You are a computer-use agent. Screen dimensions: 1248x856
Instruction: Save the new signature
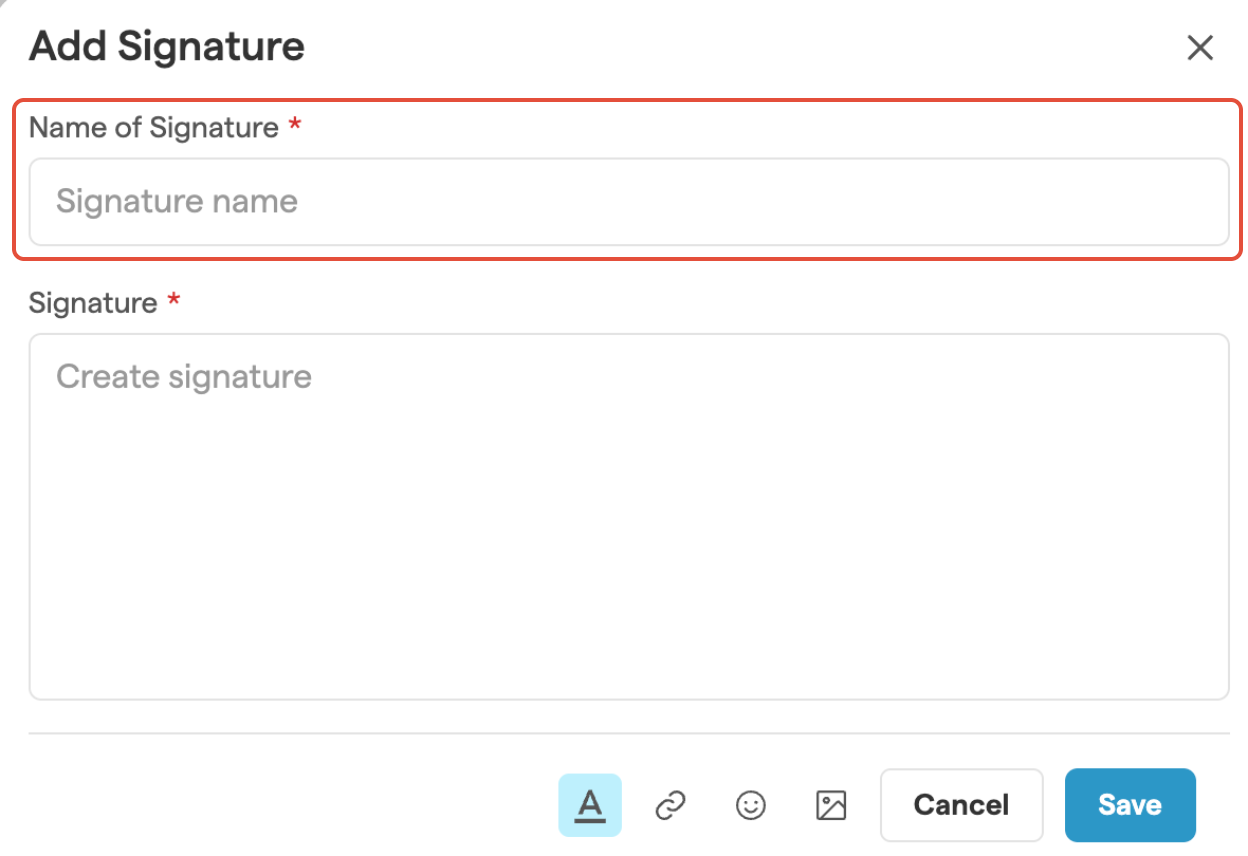1129,805
